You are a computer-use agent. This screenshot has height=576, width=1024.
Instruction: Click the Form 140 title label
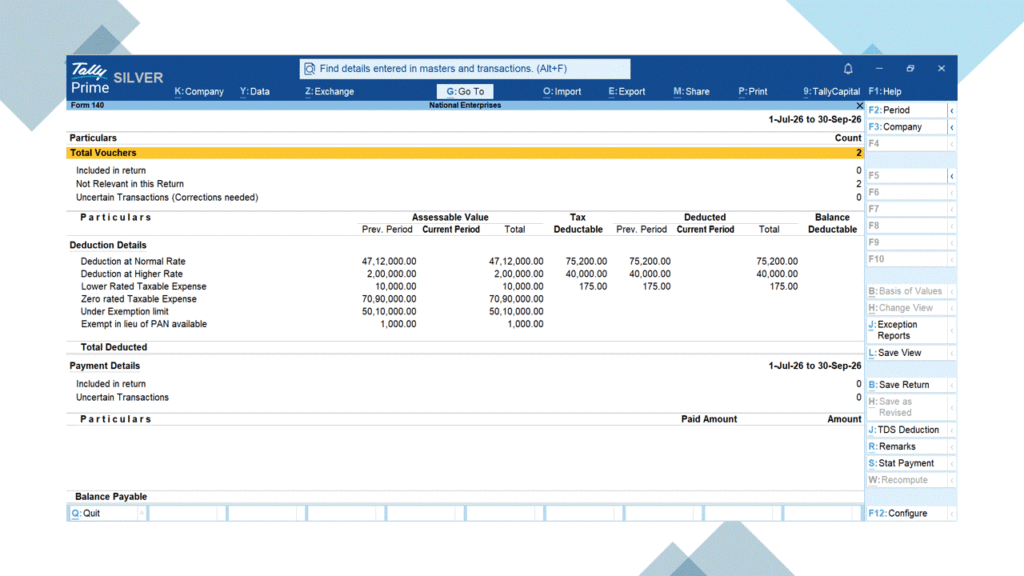click(x=88, y=105)
